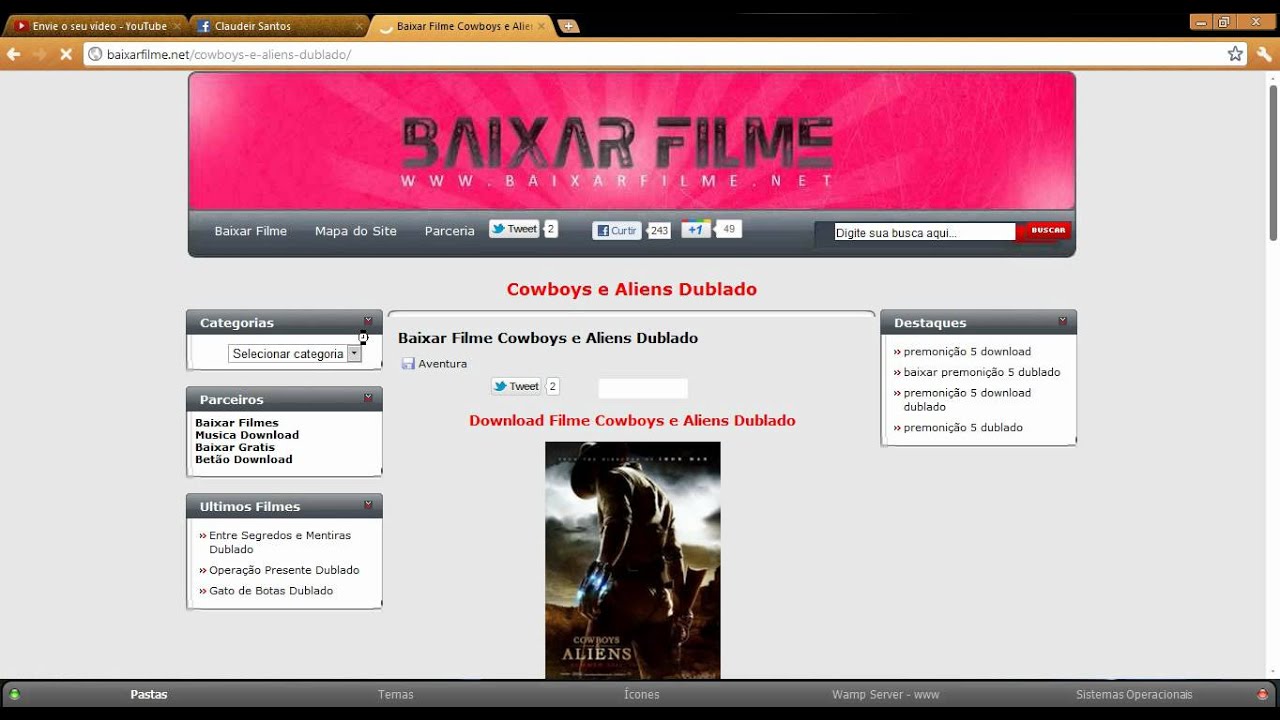Click the browser forward arrow
This screenshot has height=720, width=1280.
click(x=40, y=54)
